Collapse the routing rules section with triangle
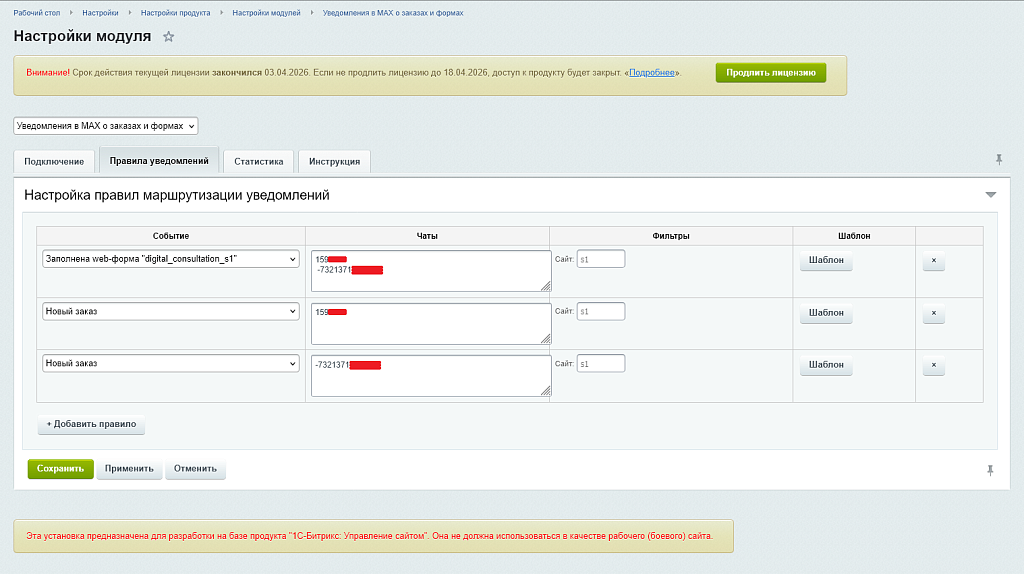The width and height of the screenshot is (1024, 574). click(990, 195)
